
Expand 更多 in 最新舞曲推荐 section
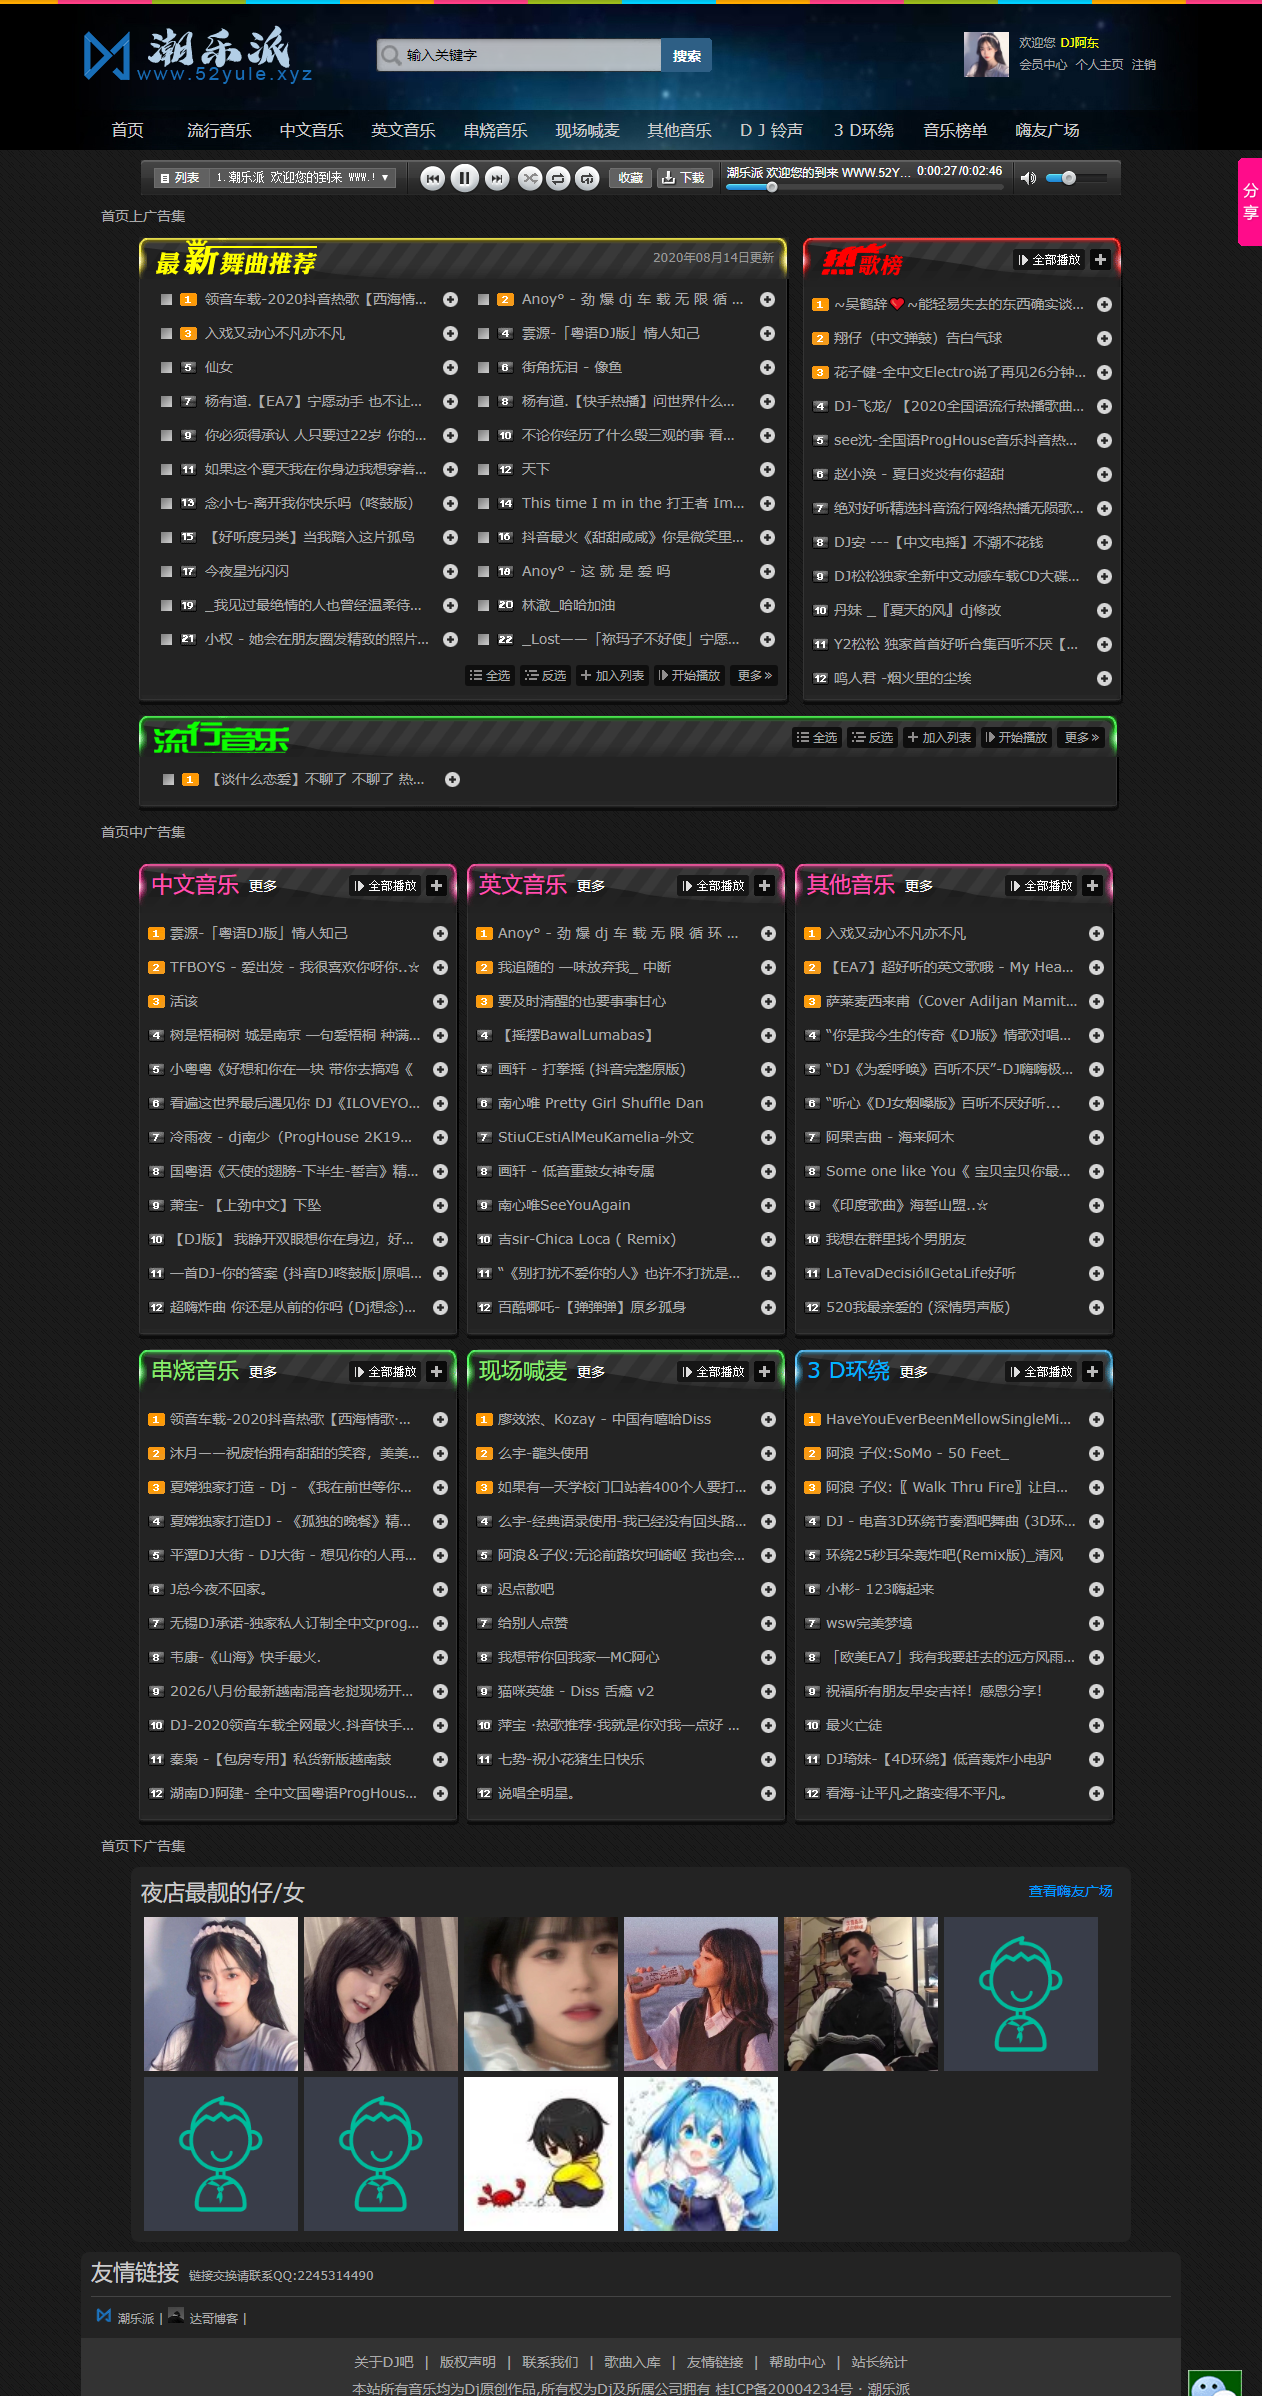coord(754,676)
